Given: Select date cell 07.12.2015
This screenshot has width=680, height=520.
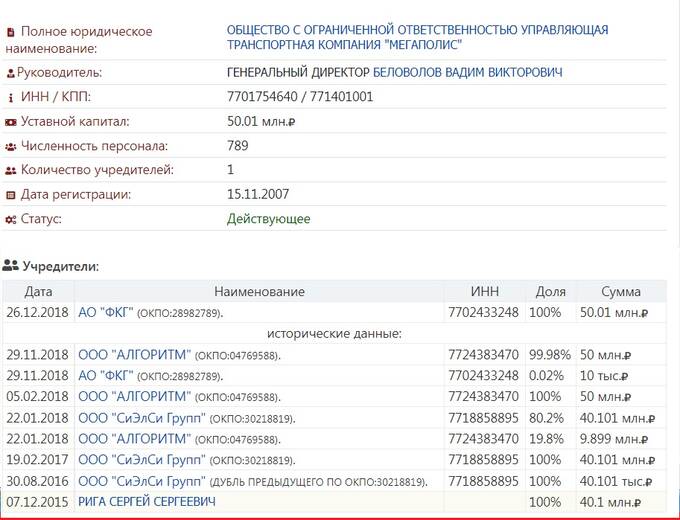Looking at the screenshot, I should [x=37, y=502].
